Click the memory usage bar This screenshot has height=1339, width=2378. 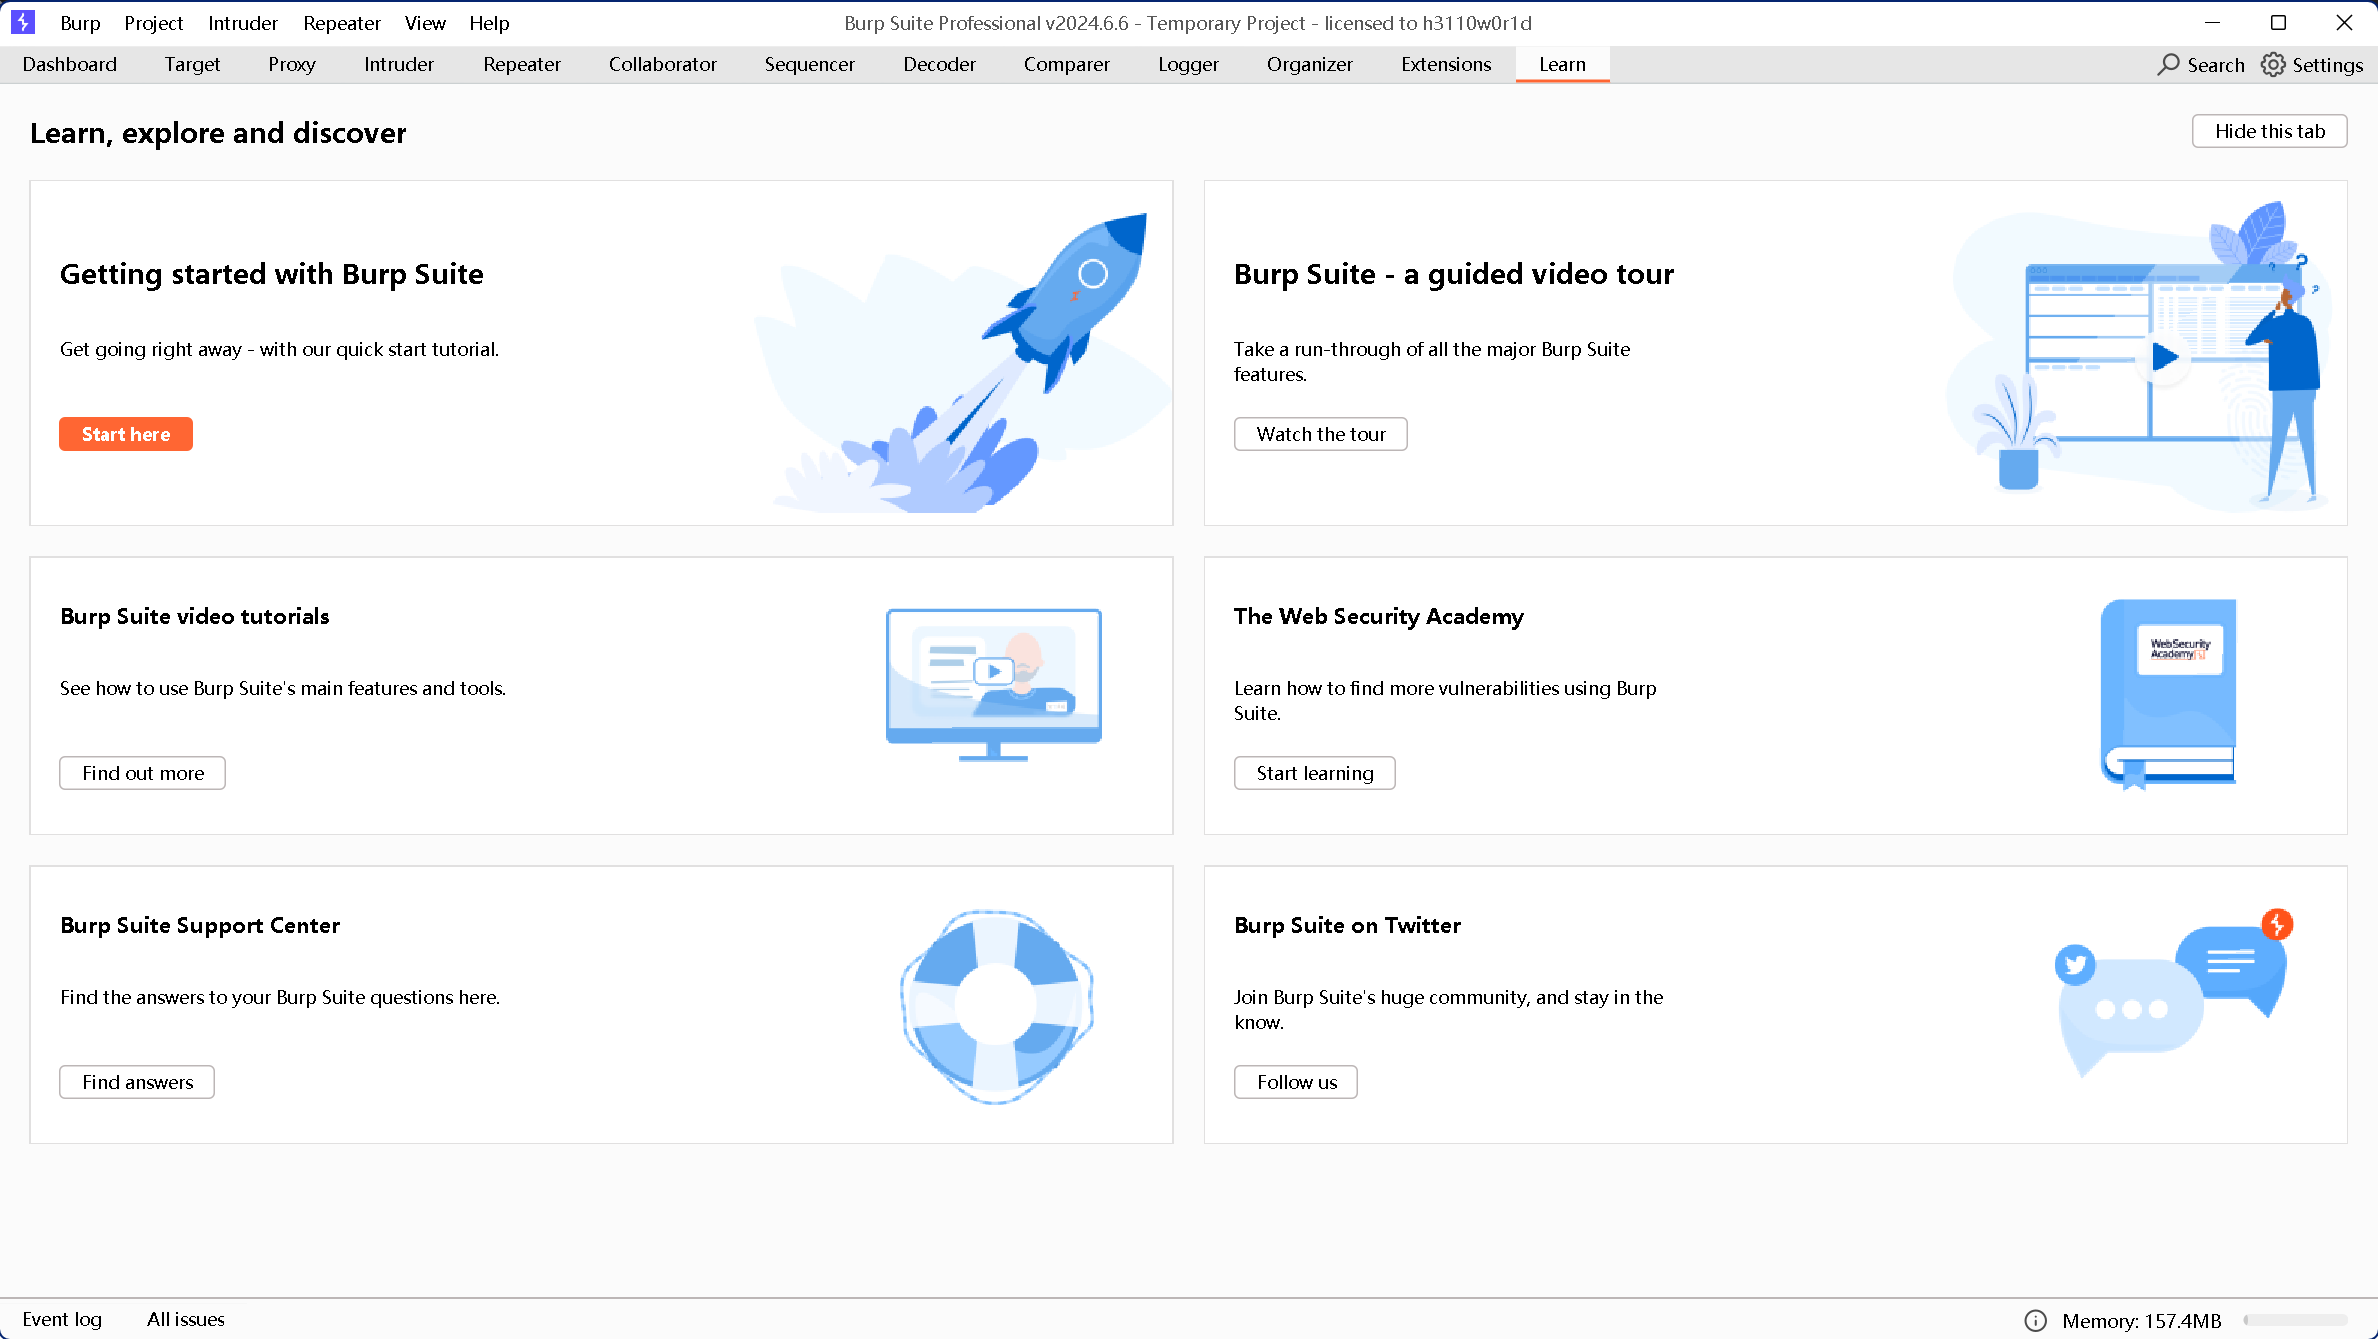[x=2295, y=1320]
